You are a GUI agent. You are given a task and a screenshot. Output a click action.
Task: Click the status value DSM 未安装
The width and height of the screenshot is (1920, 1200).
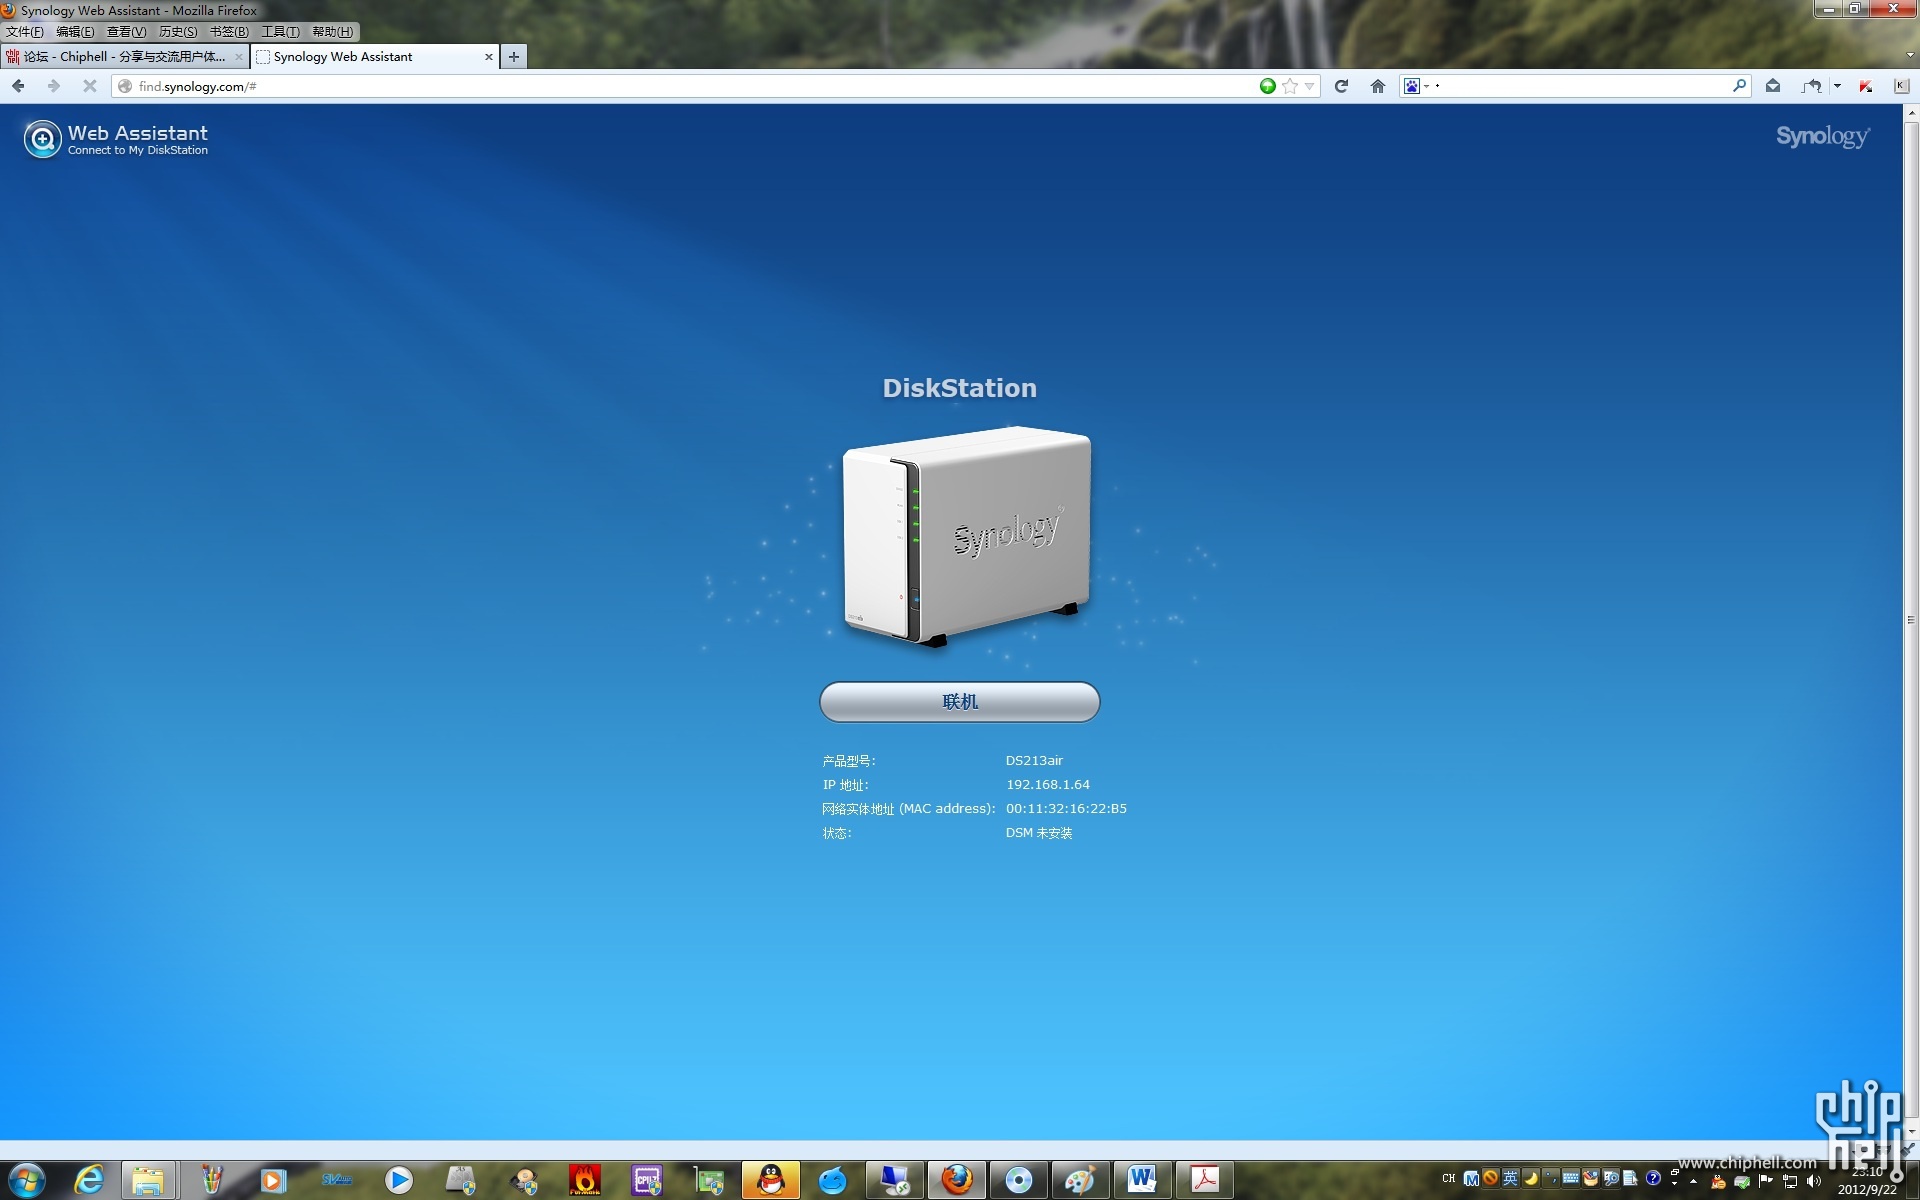pos(1039,833)
